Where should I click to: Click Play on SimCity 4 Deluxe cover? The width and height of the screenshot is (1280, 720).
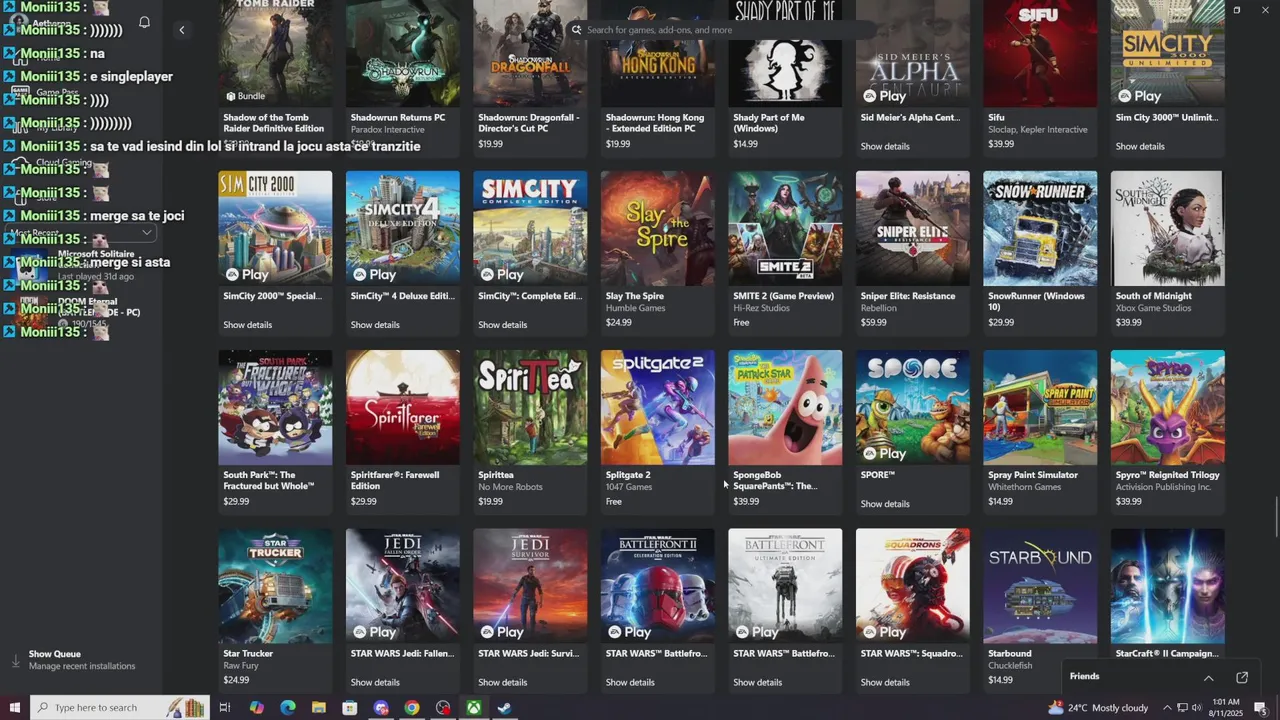click(x=375, y=274)
